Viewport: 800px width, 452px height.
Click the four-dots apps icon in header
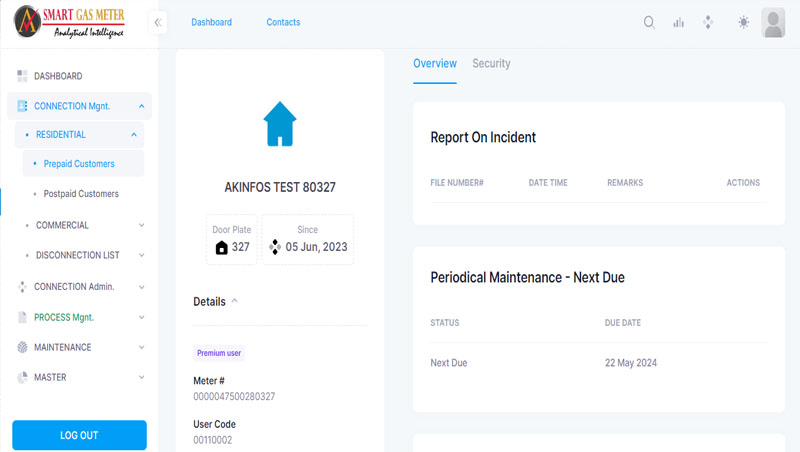[x=708, y=22]
